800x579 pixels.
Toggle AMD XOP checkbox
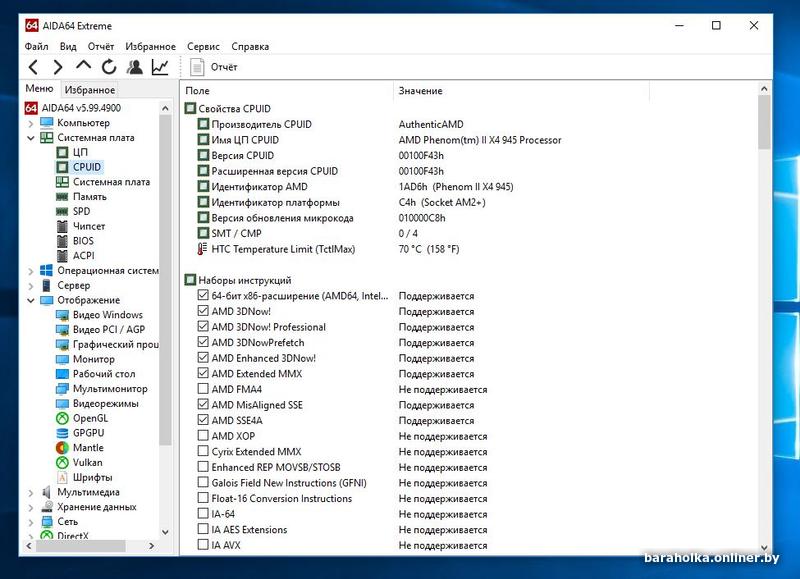[203, 436]
